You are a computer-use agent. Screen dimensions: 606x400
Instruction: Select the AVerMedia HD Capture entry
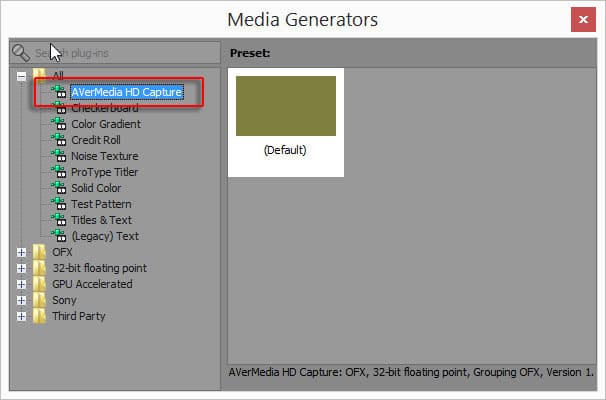[x=127, y=92]
